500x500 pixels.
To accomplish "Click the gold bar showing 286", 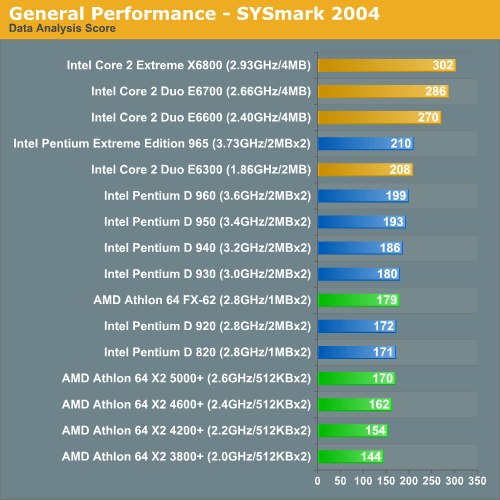I will click(x=383, y=91).
